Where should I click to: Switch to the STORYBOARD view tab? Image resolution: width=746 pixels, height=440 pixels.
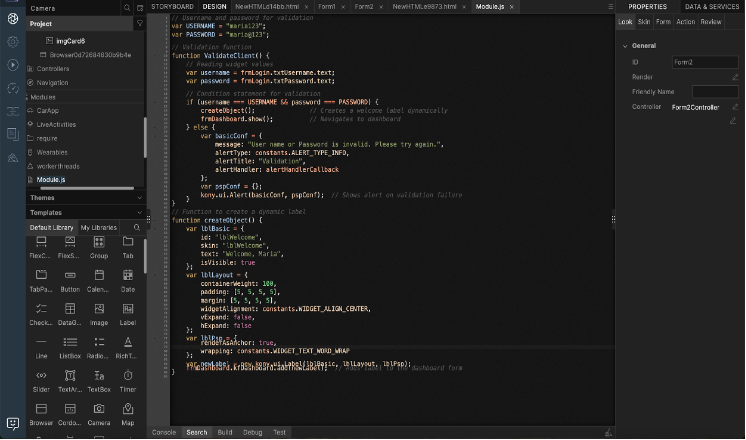click(173, 6)
